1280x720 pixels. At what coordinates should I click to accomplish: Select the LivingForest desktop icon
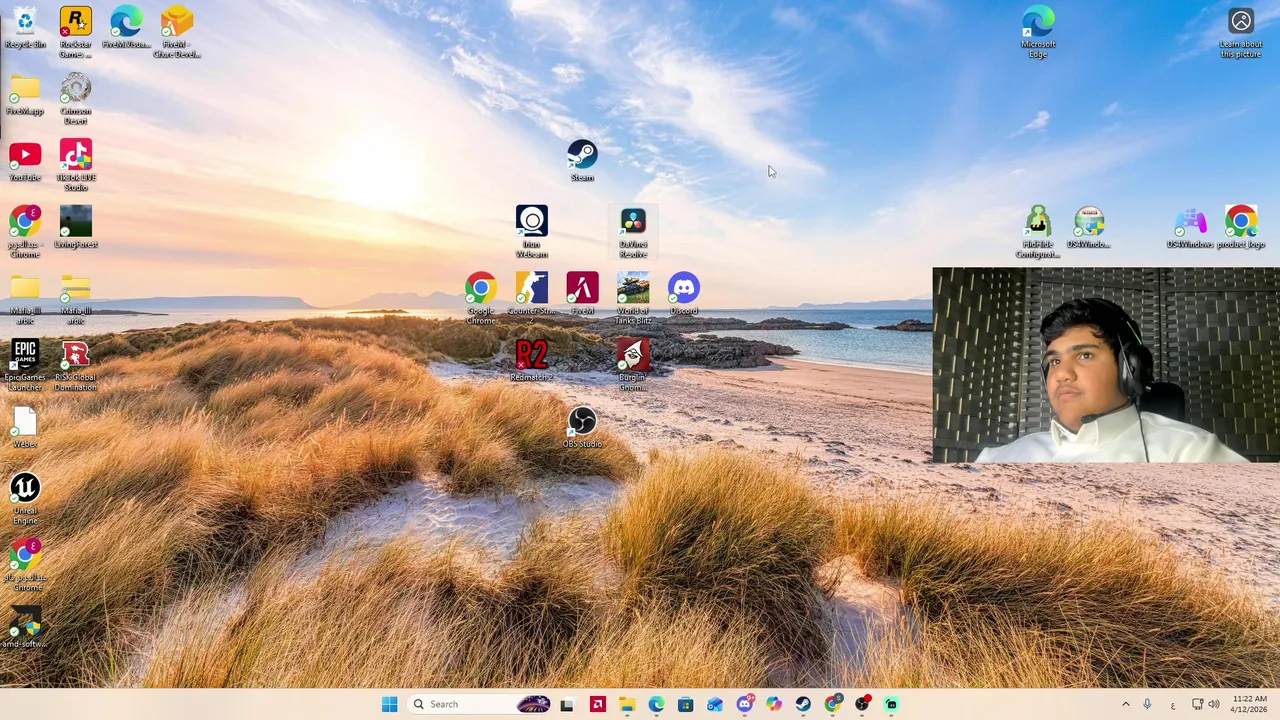click(75, 228)
